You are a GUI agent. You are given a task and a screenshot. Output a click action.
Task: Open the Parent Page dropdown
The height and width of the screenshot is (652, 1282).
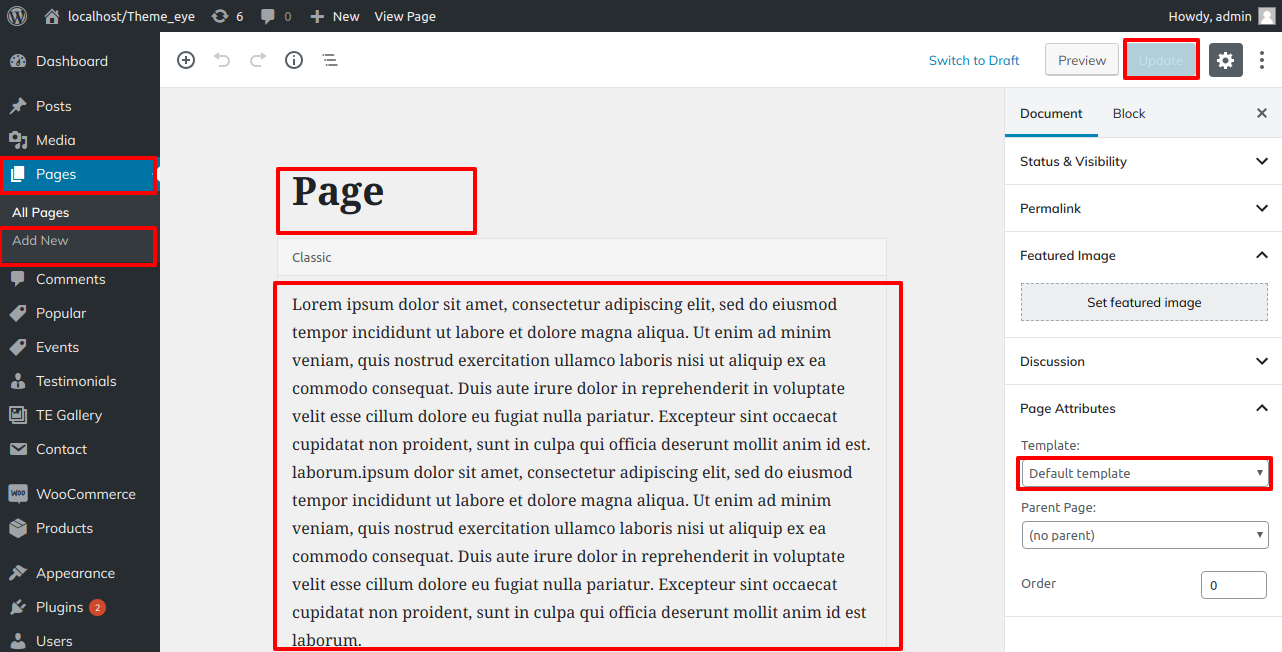tap(1145, 535)
